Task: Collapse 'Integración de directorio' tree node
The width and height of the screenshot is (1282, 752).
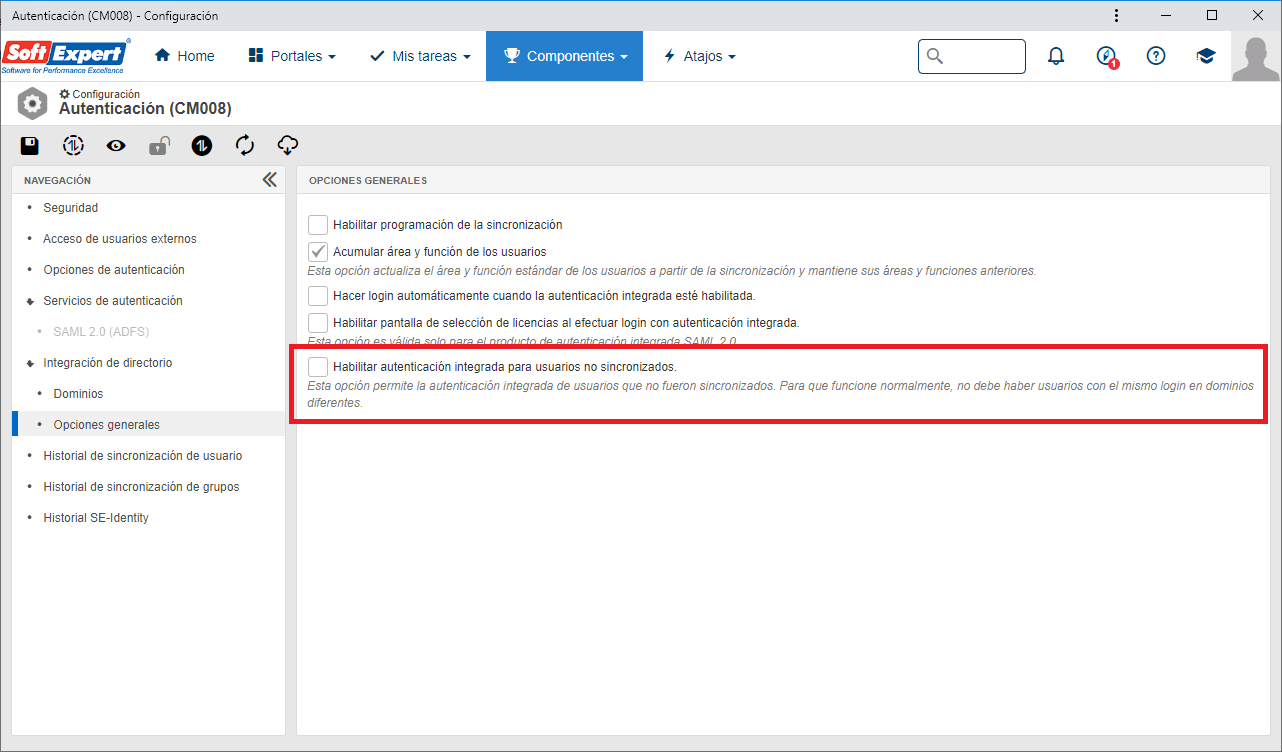Action: click(30, 363)
